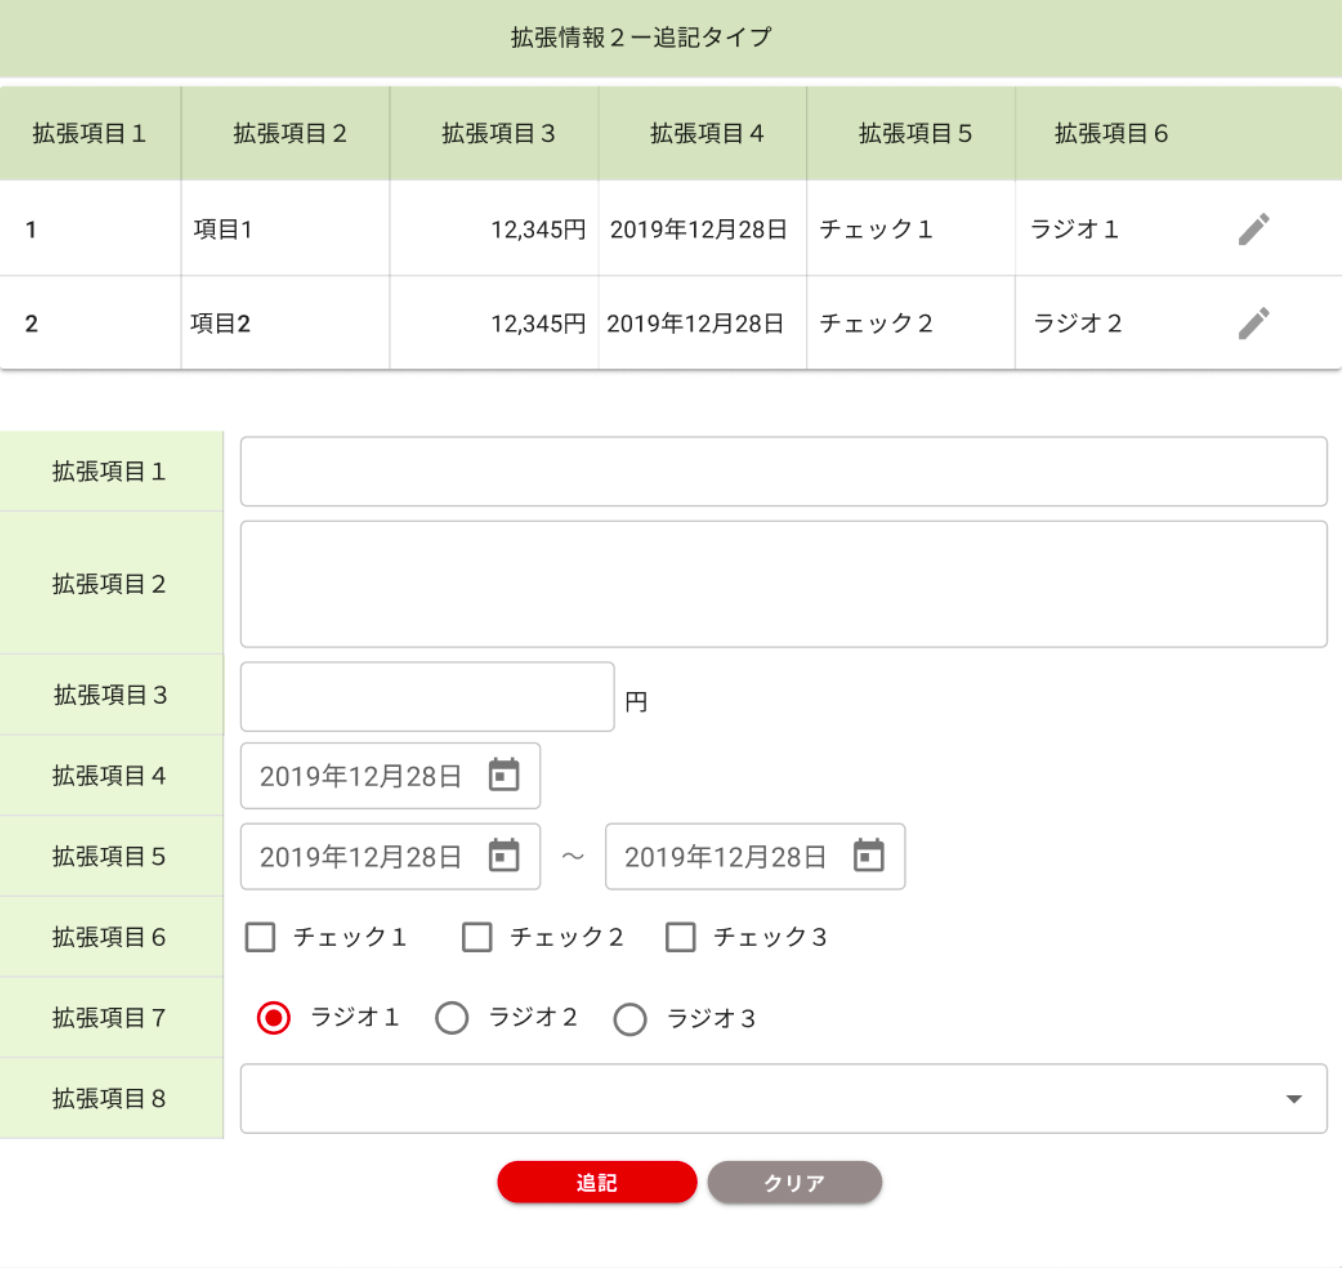Image resolution: width=1342 pixels, height=1268 pixels.
Task: Select the table cell reading 項目1
Action: (x=223, y=229)
